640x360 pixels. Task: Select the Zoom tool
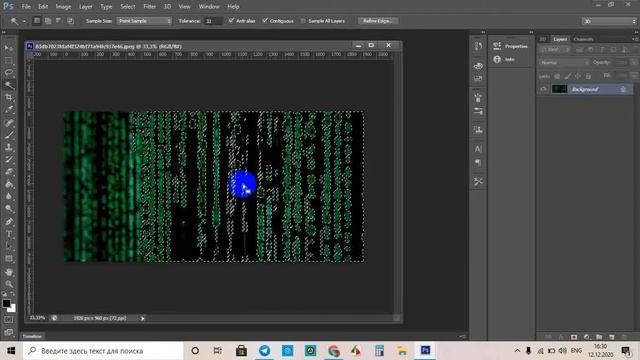tap(9, 284)
